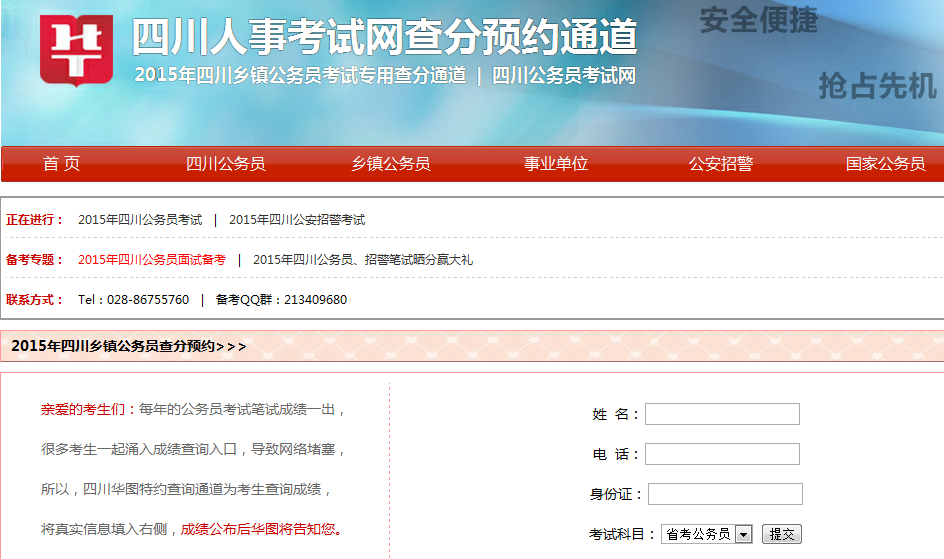Click the 抢占先机 banner slogan
This screenshot has width=944, height=559.
[877, 85]
